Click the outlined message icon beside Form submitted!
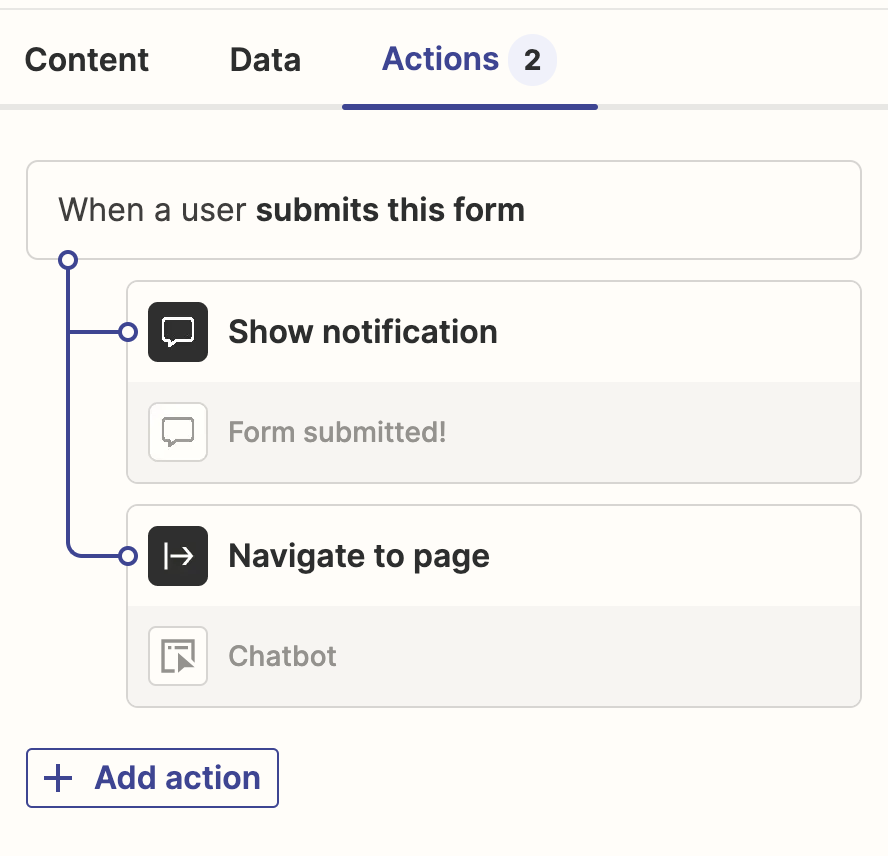 tap(178, 432)
